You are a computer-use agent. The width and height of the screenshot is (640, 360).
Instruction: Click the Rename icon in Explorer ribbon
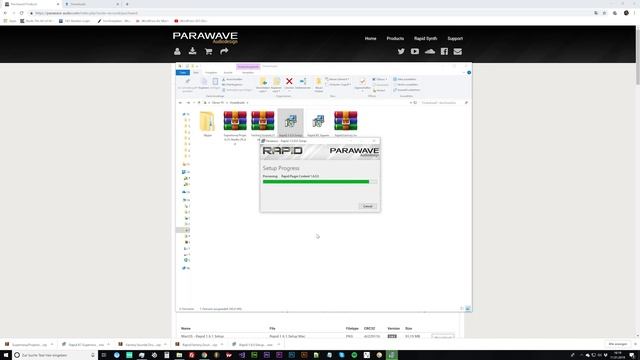(x=303, y=82)
